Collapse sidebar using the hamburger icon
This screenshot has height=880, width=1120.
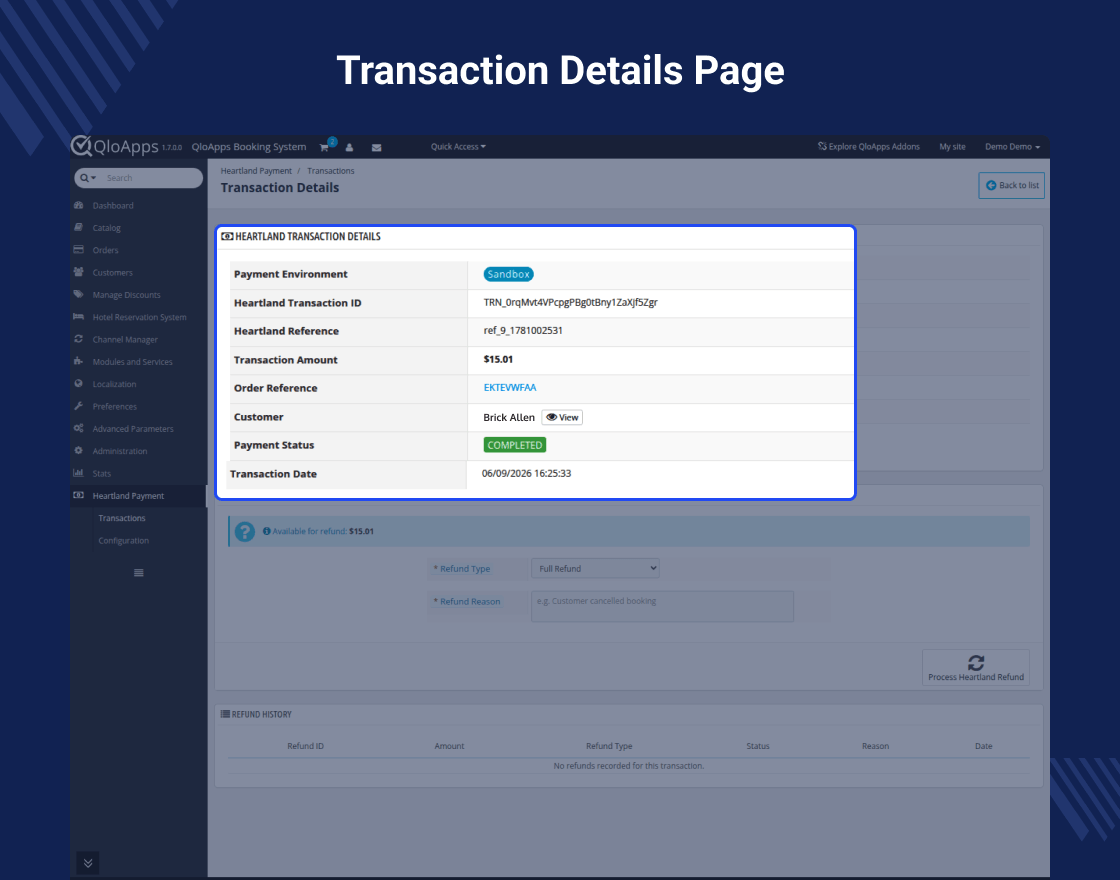click(x=139, y=573)
